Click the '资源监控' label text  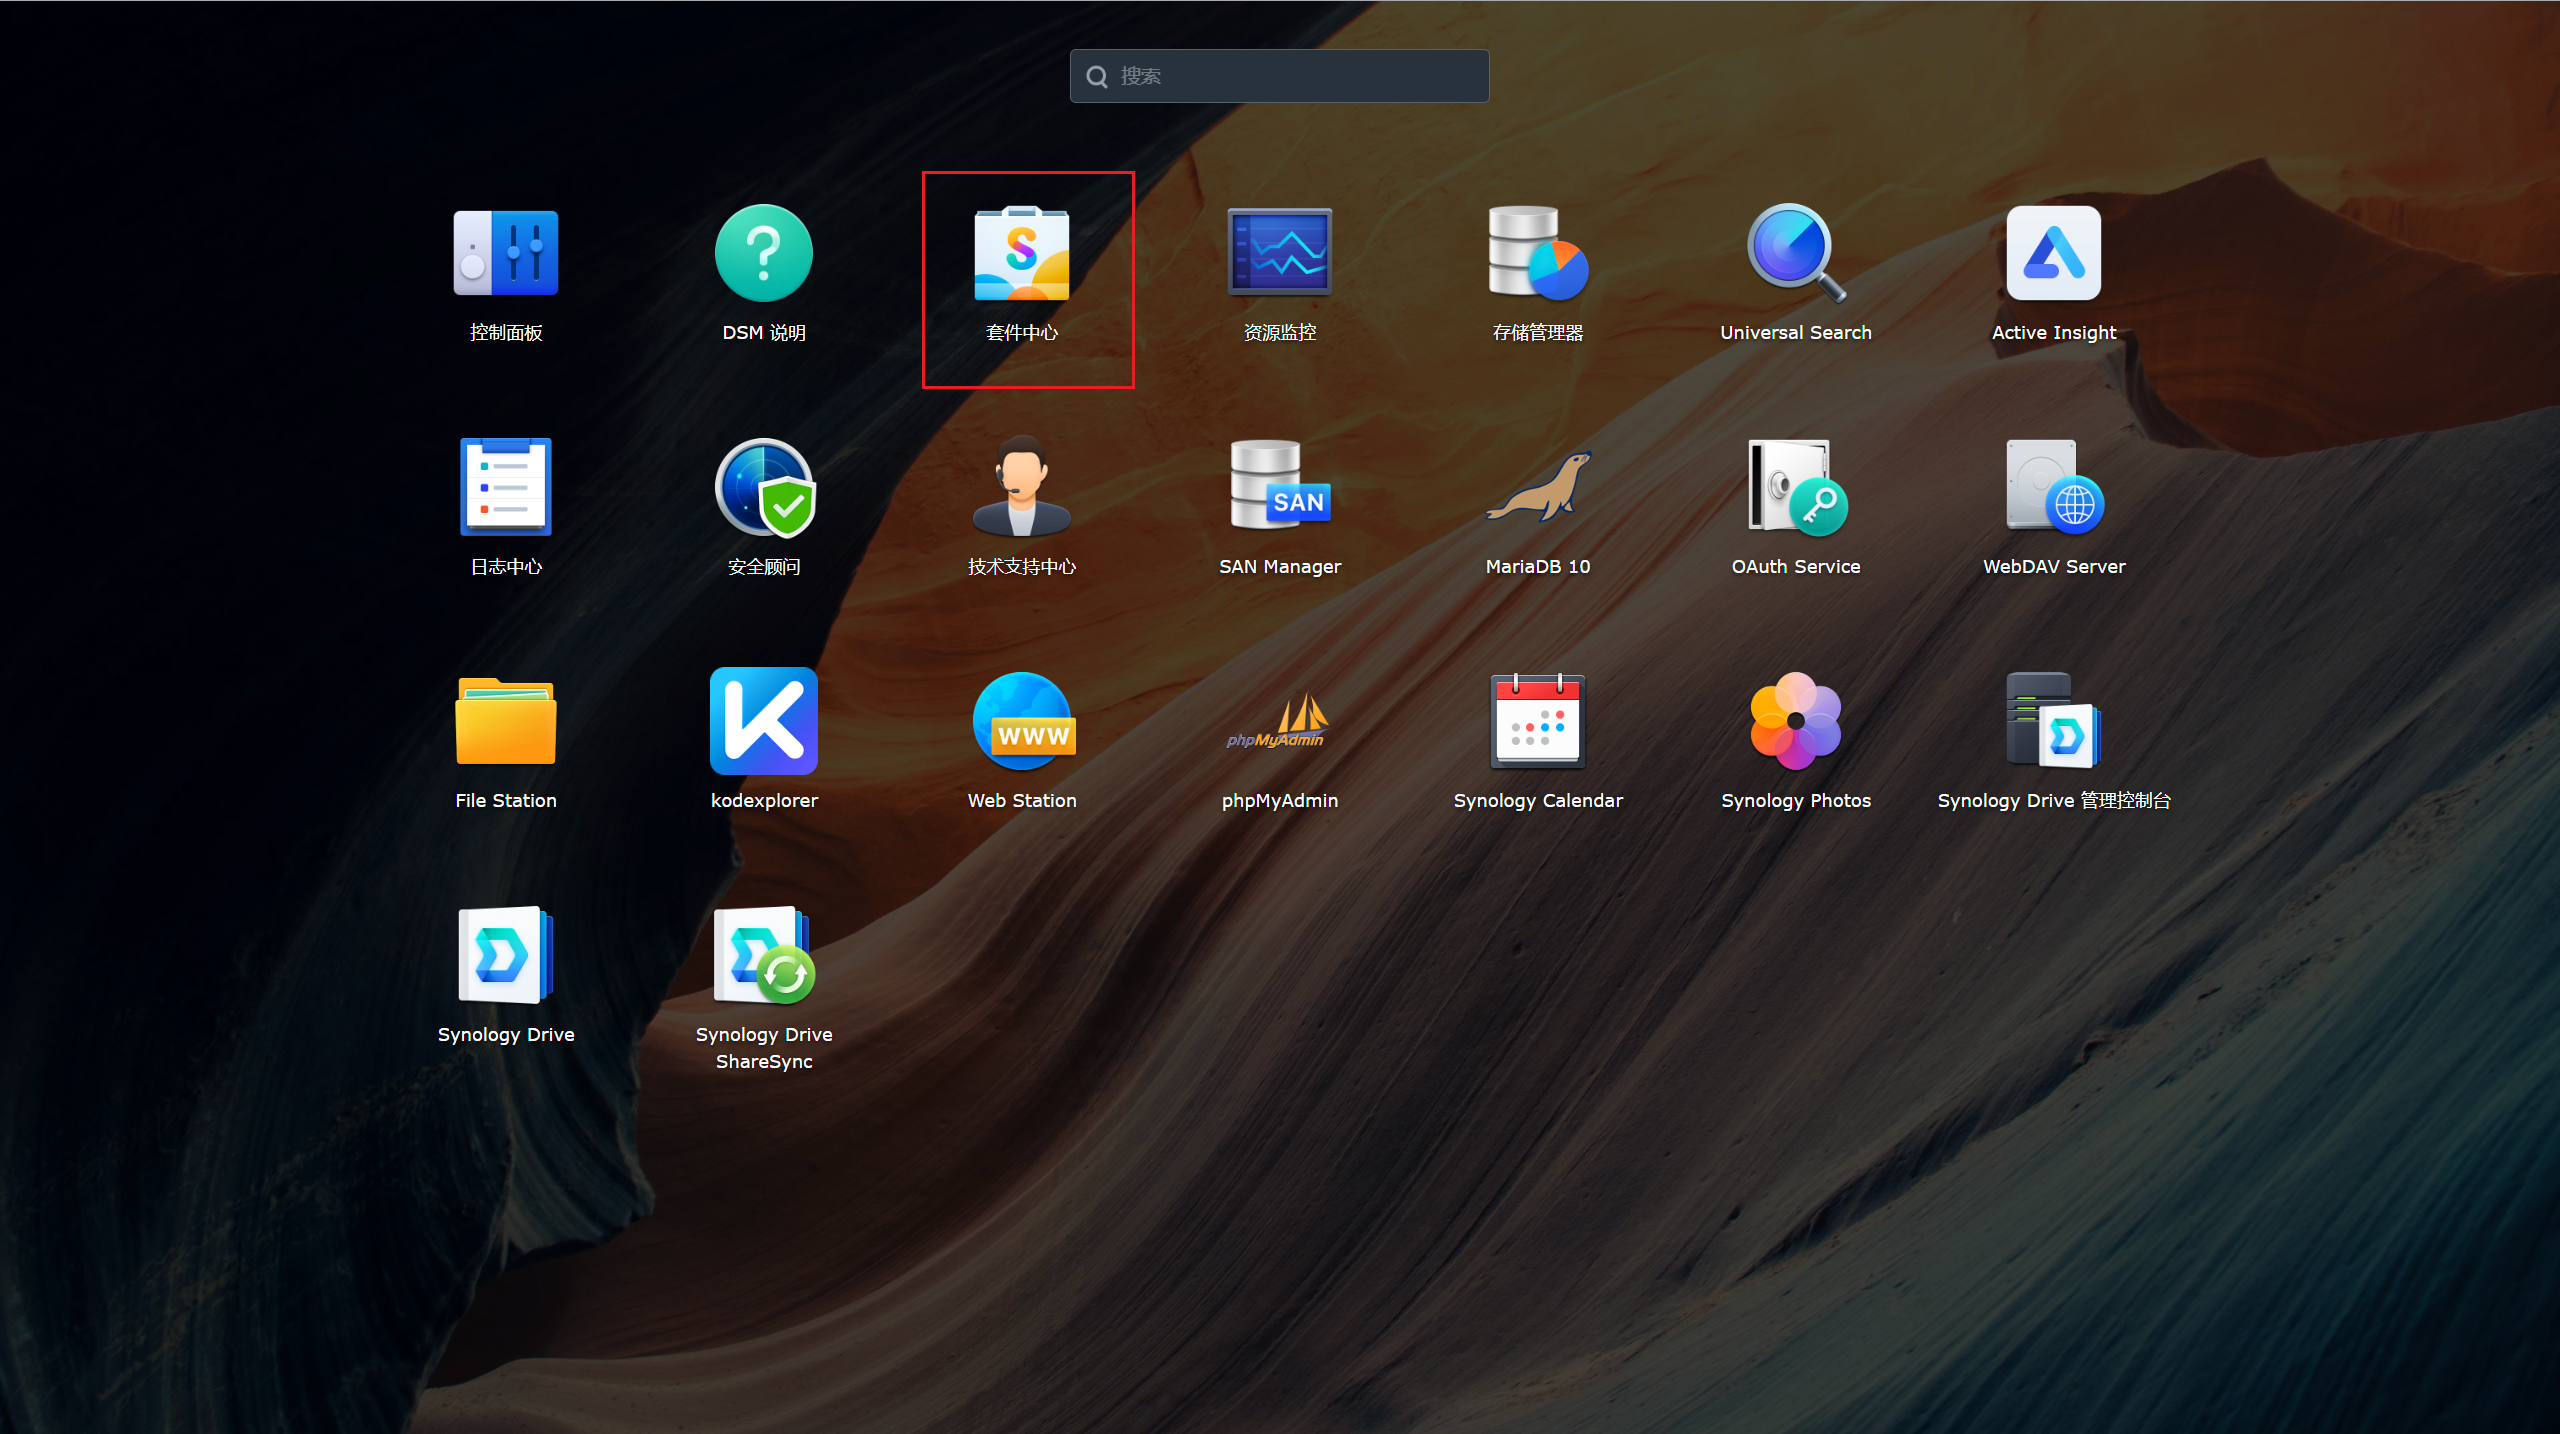pos(1280,333)
